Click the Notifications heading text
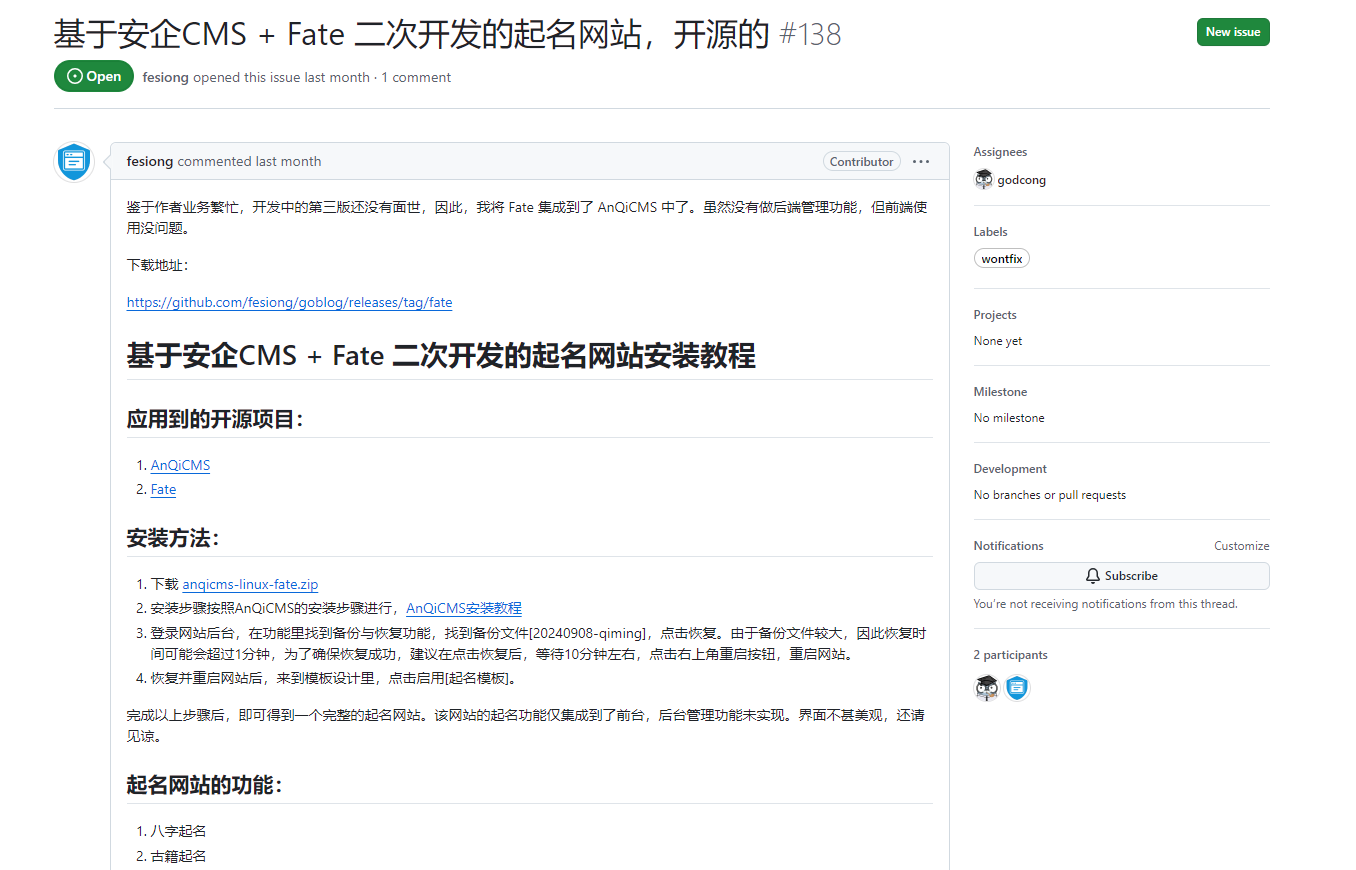The width and height of the screenshot is (1356, 870). [1009, 546]
